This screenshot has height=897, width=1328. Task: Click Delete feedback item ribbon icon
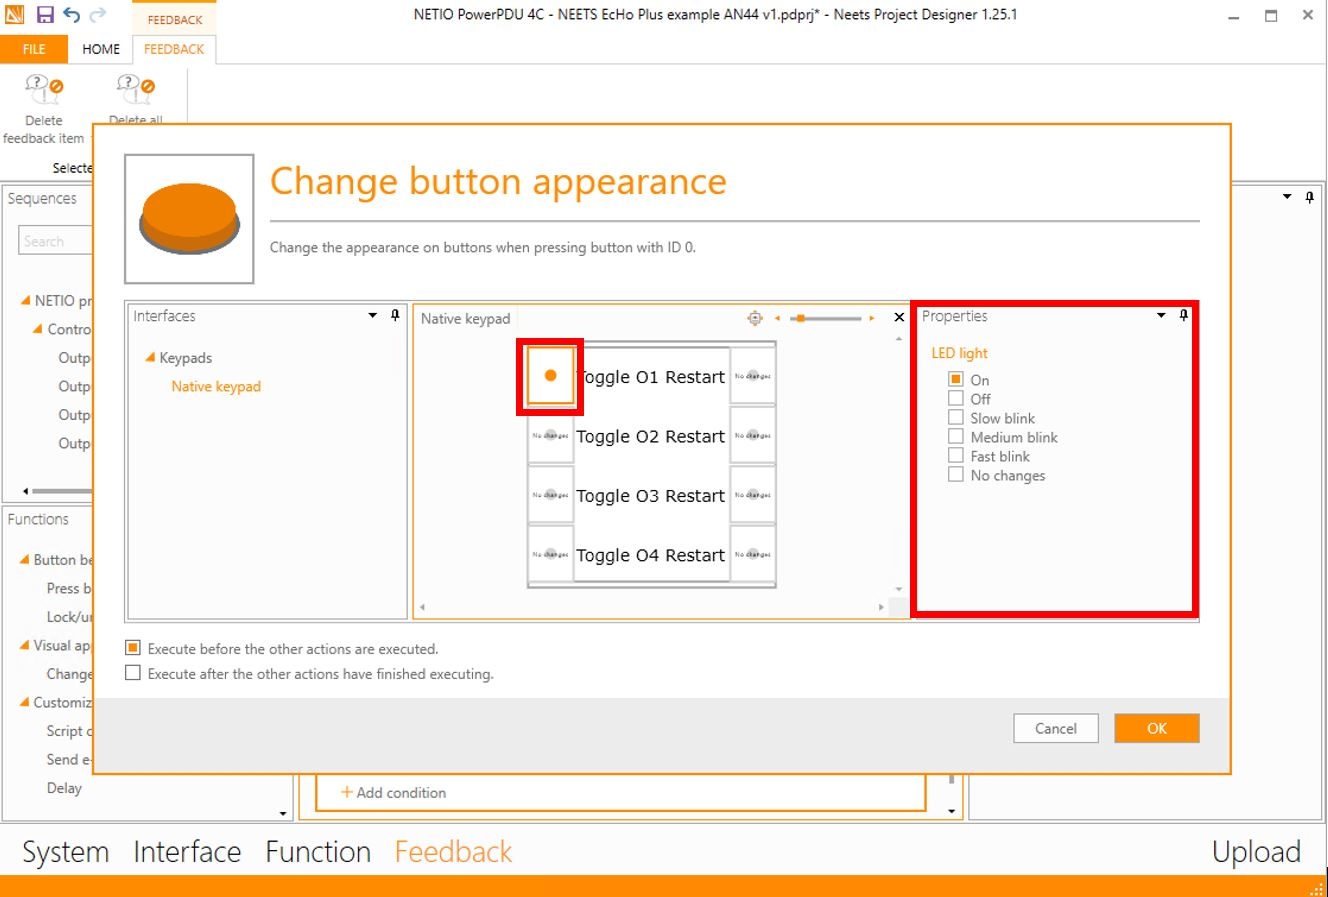click(44, 90)
